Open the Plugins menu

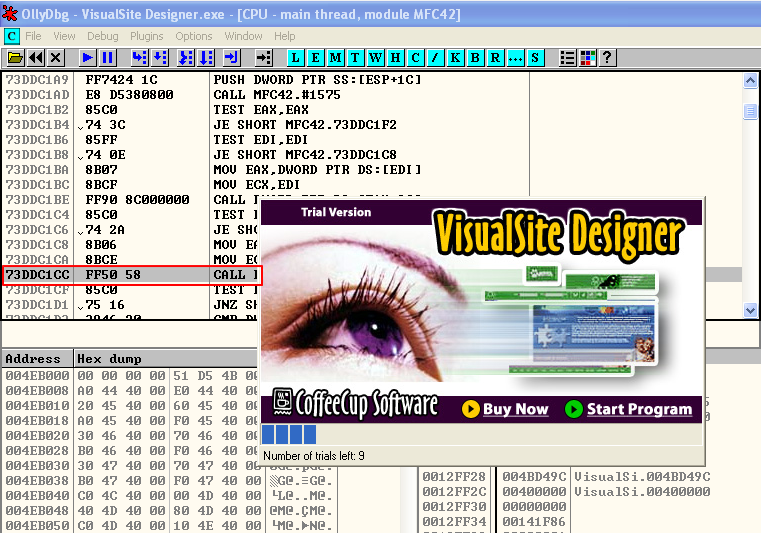[147, 36]
